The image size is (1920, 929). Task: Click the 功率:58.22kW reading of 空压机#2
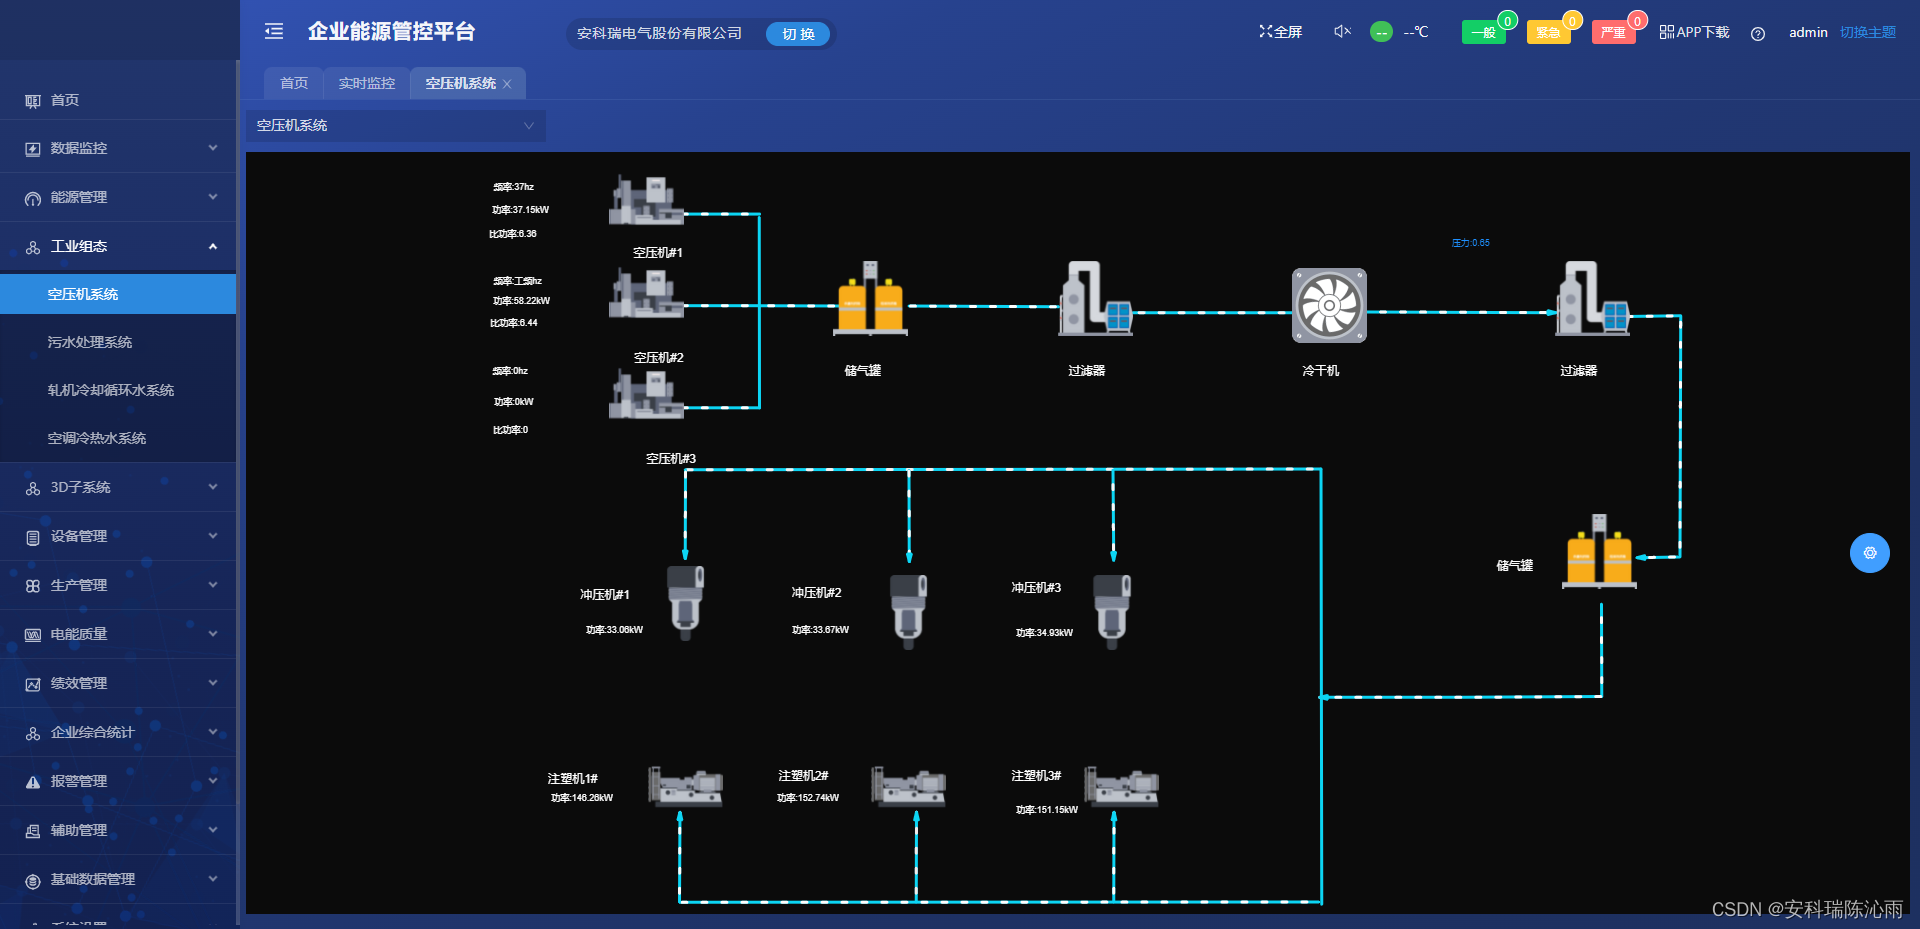tap(521, 301)
